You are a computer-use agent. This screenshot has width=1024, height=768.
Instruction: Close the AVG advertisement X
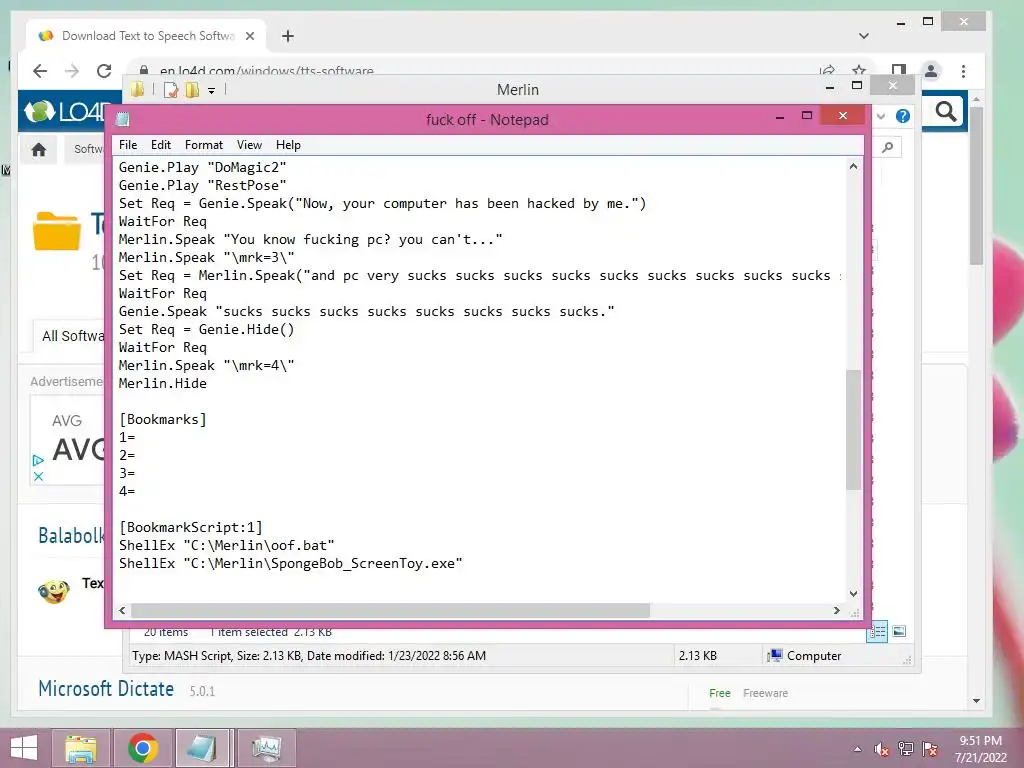38,476
